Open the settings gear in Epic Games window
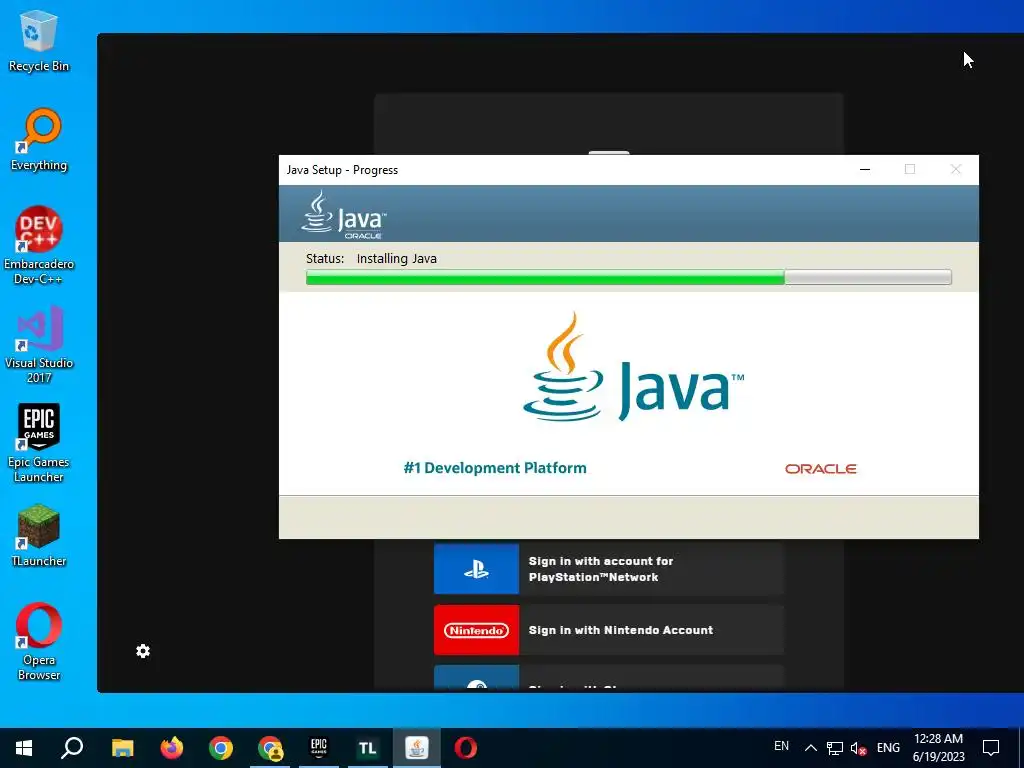This screenshot has width=1024, height=768. (143, 651)
